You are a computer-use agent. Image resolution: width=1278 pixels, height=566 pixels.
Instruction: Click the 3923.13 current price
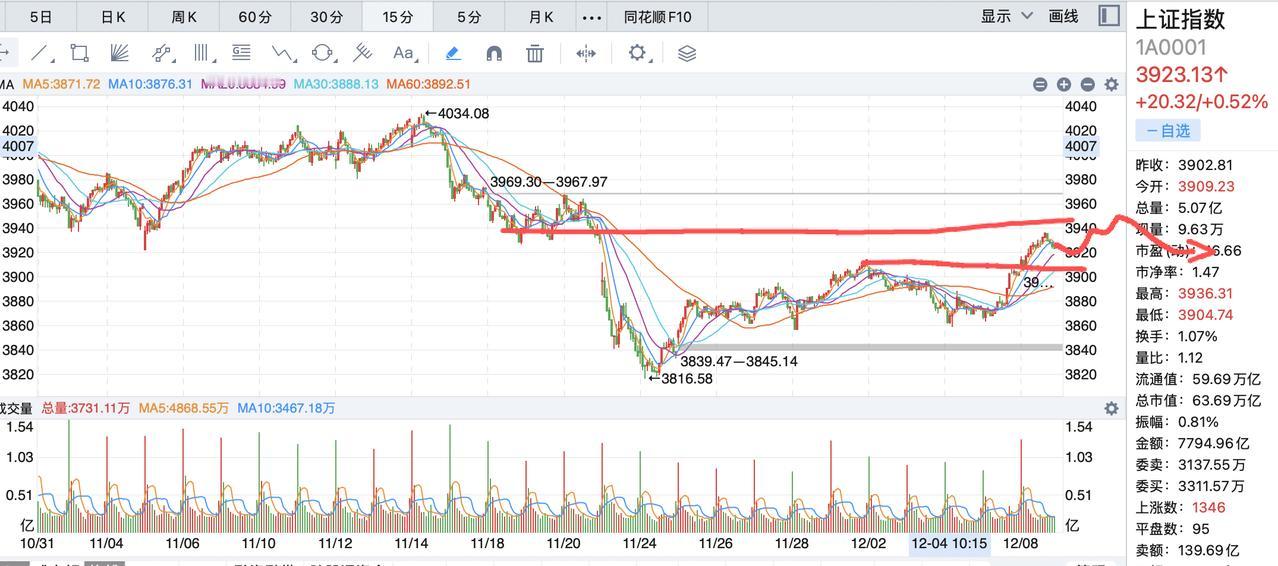point(1182,74)
